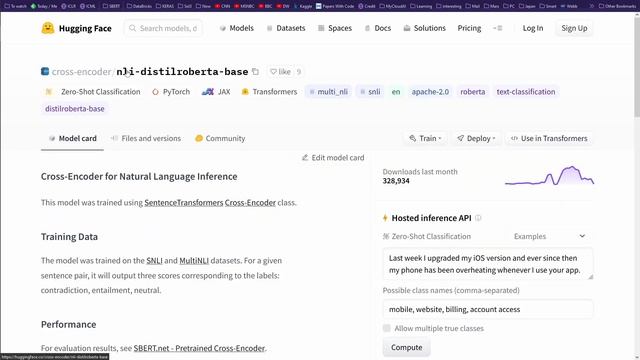Select the text-classification tag
This screenshot has height=360, width=640.
(526, 92)
